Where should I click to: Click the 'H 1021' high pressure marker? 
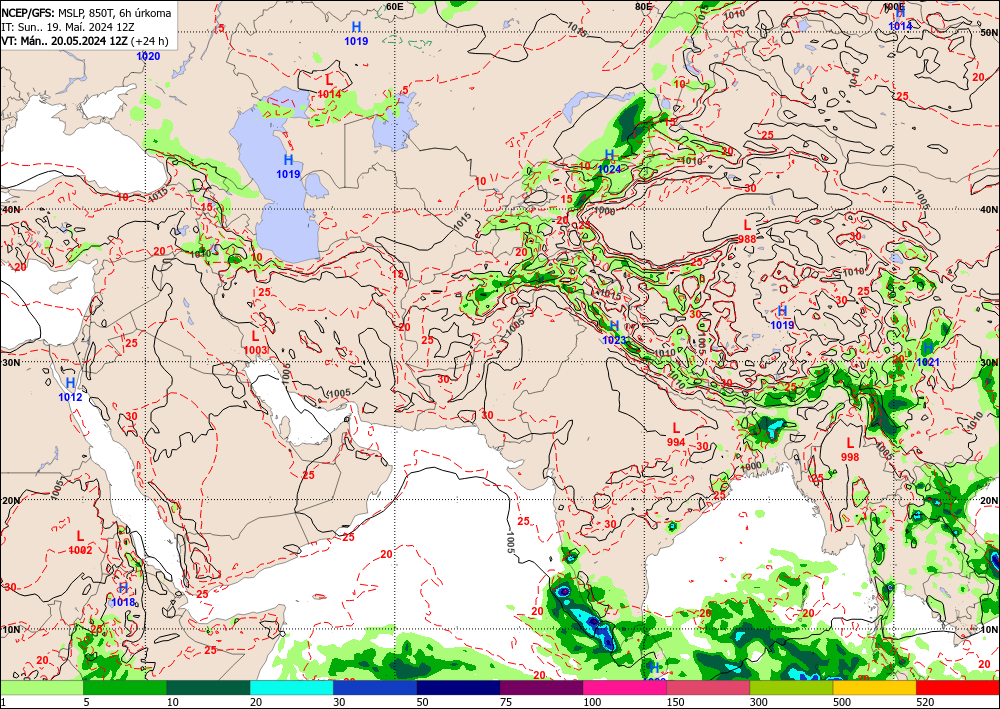tap(928, 354)
